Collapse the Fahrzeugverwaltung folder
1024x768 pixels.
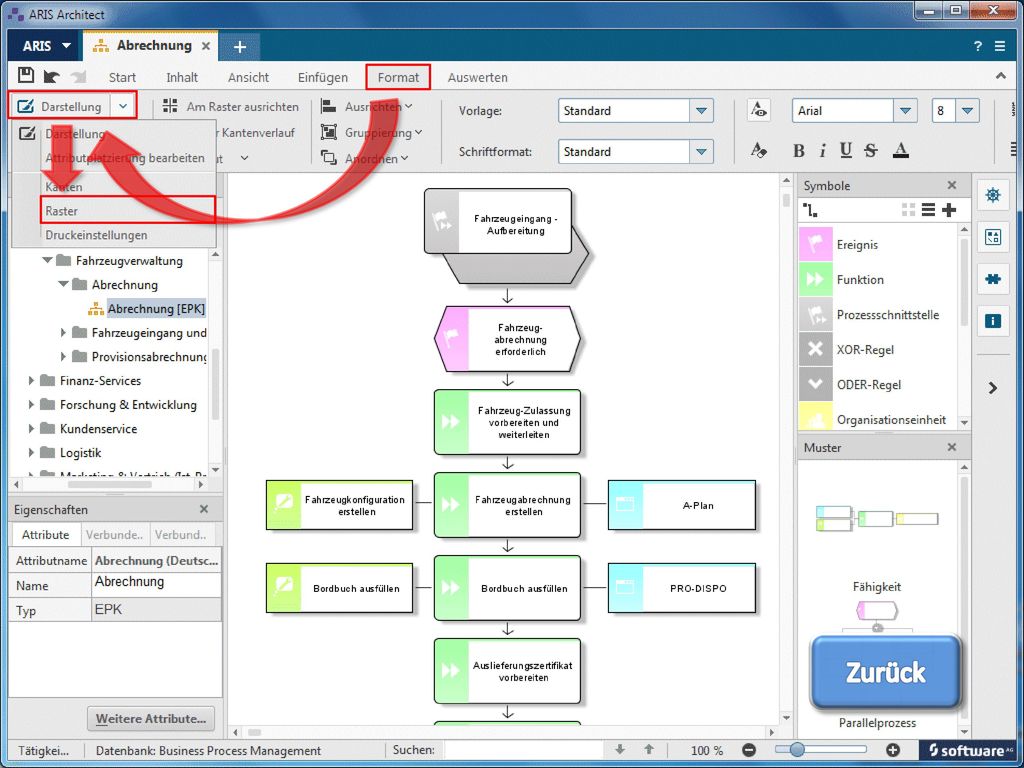tap(47, 260)
